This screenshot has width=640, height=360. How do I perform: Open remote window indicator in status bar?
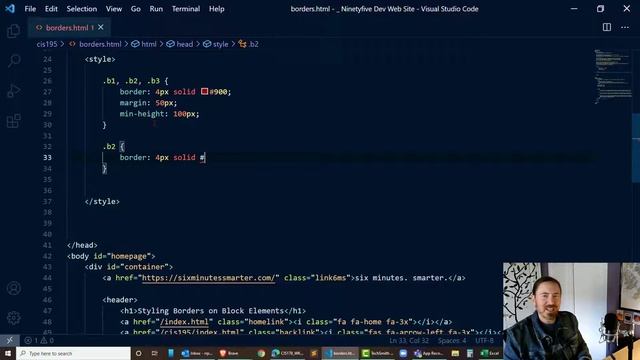[9, 340]
